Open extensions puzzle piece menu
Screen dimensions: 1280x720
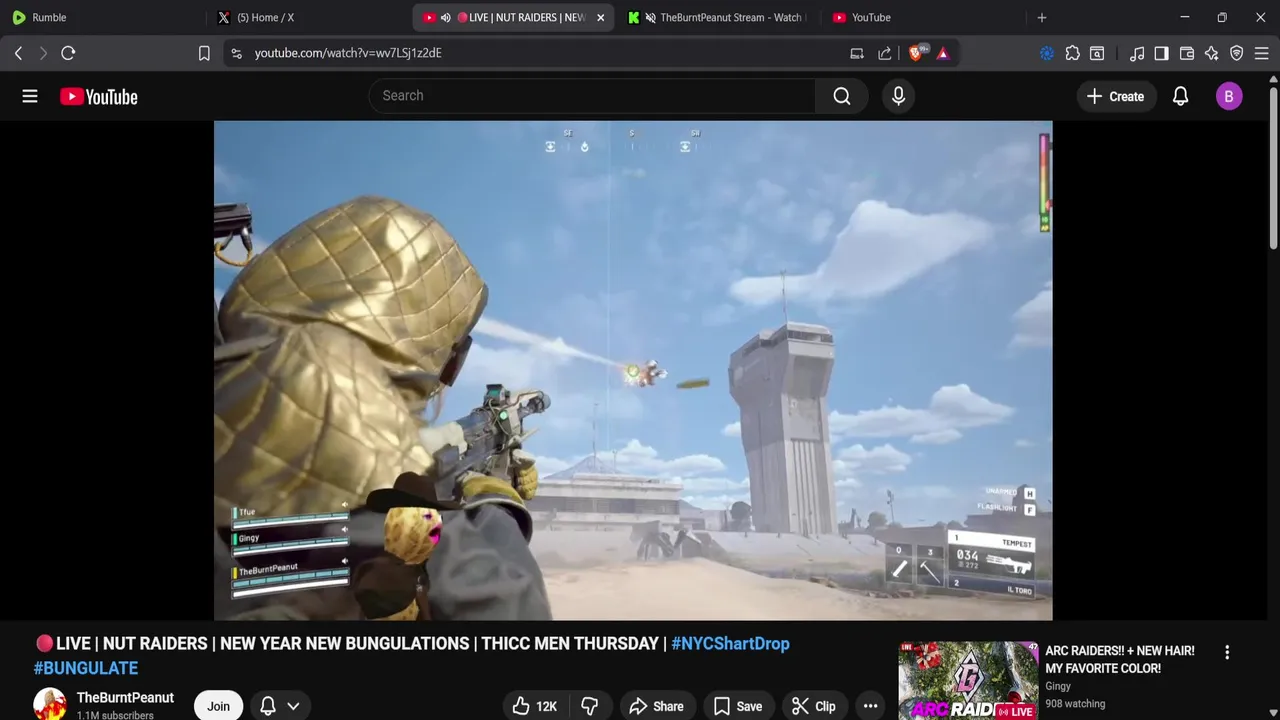click(1072, 53)
